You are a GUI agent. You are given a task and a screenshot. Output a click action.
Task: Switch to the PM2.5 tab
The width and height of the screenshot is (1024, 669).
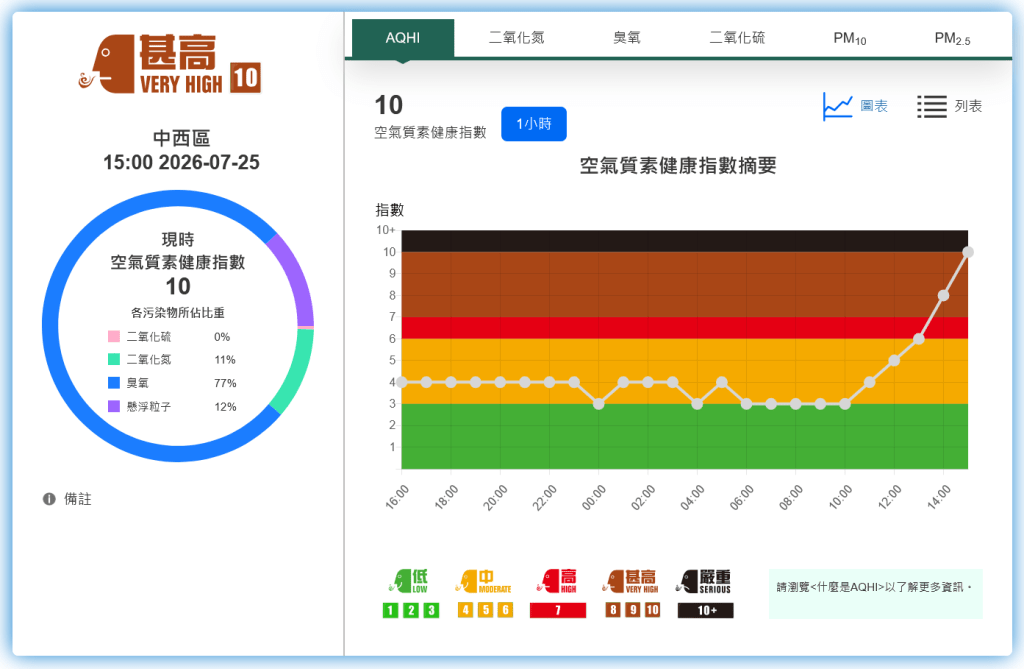(x=952, y=38)
